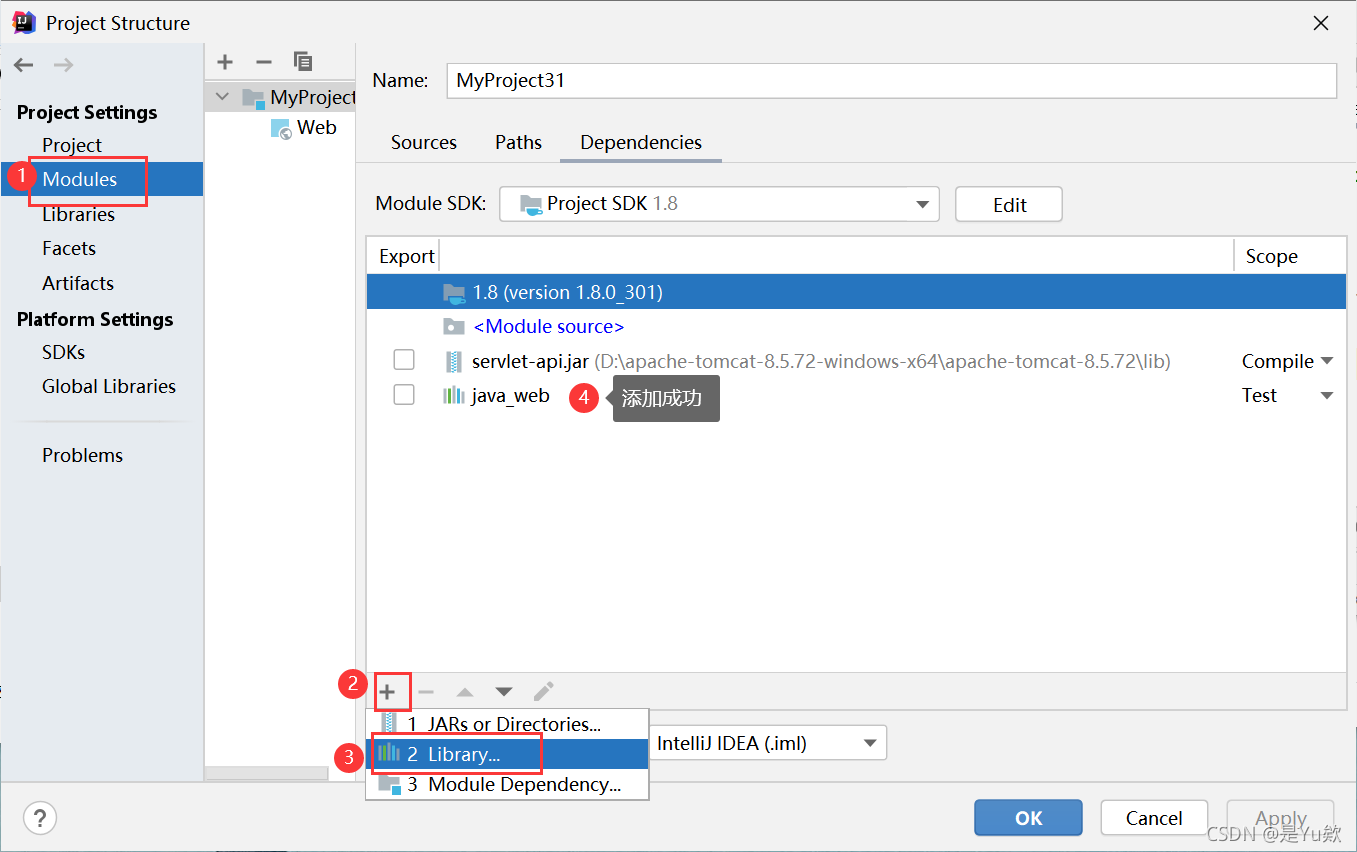Select Artifacts in Project Settings

coord(78,283)
